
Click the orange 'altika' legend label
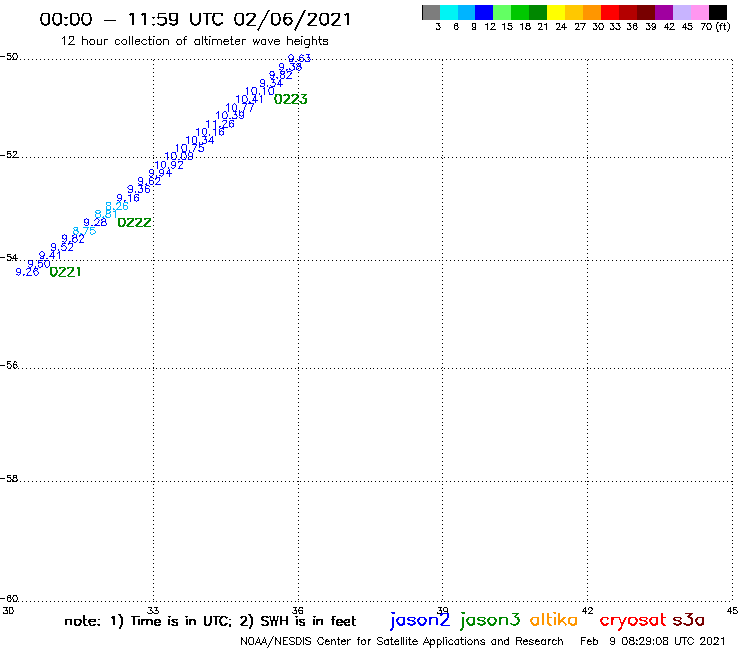coord(554,619)
